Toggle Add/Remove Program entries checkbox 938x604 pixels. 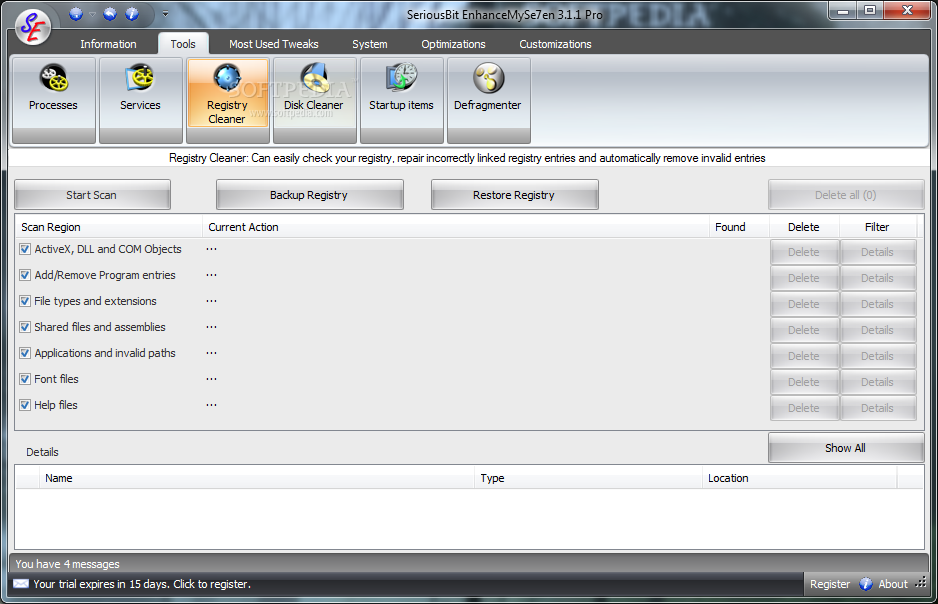tap(25, 275)
